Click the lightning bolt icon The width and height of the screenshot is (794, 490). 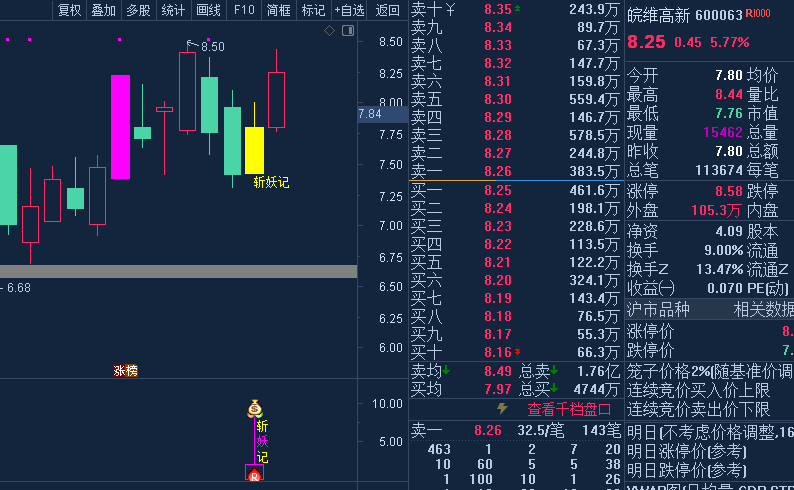502,408
